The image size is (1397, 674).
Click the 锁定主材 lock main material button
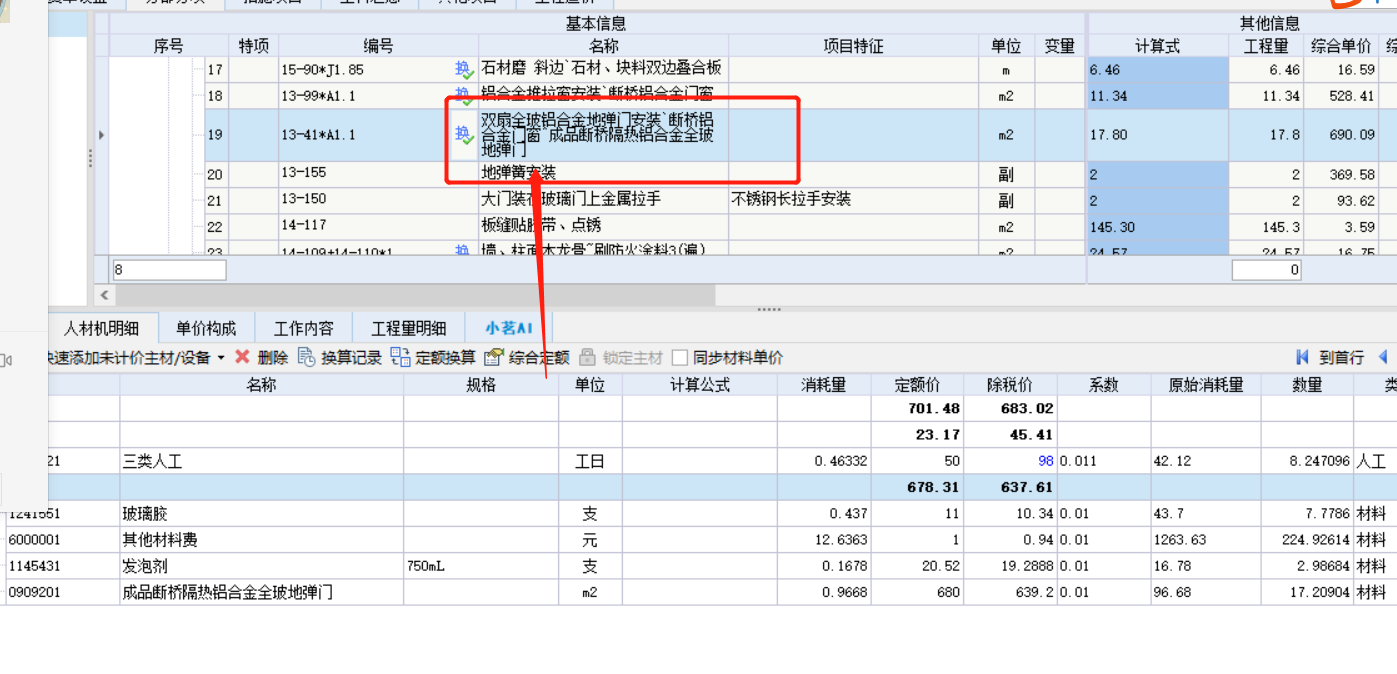(x=621, y=357)
